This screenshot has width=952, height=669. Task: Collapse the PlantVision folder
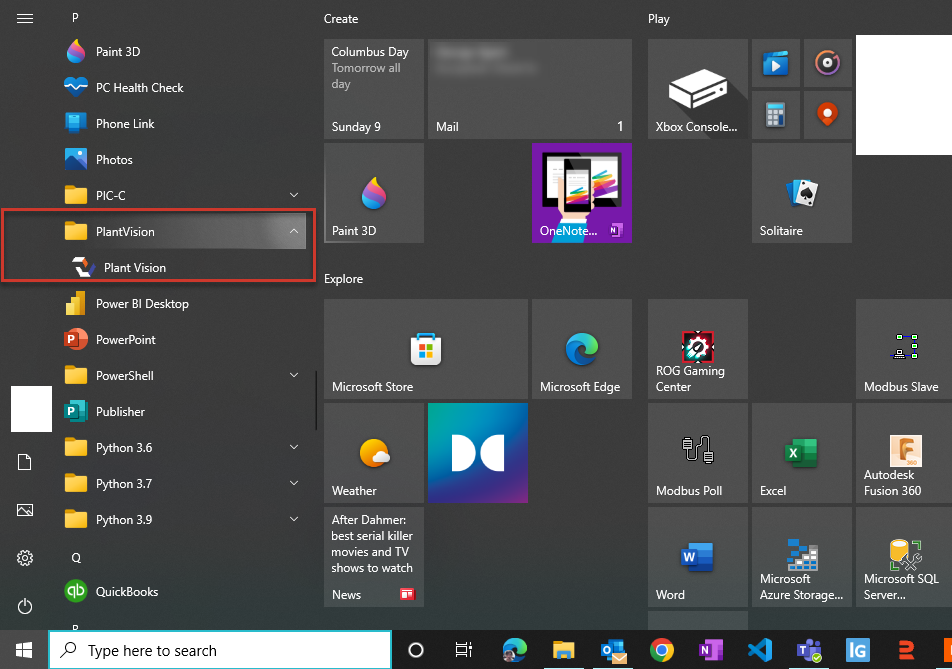point(292,231)
